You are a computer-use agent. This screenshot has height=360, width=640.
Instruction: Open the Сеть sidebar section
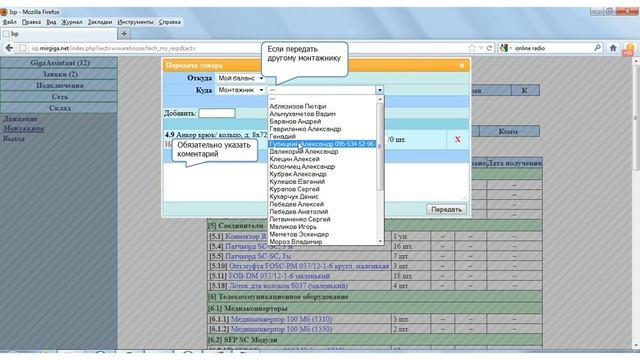pos(59,97)
